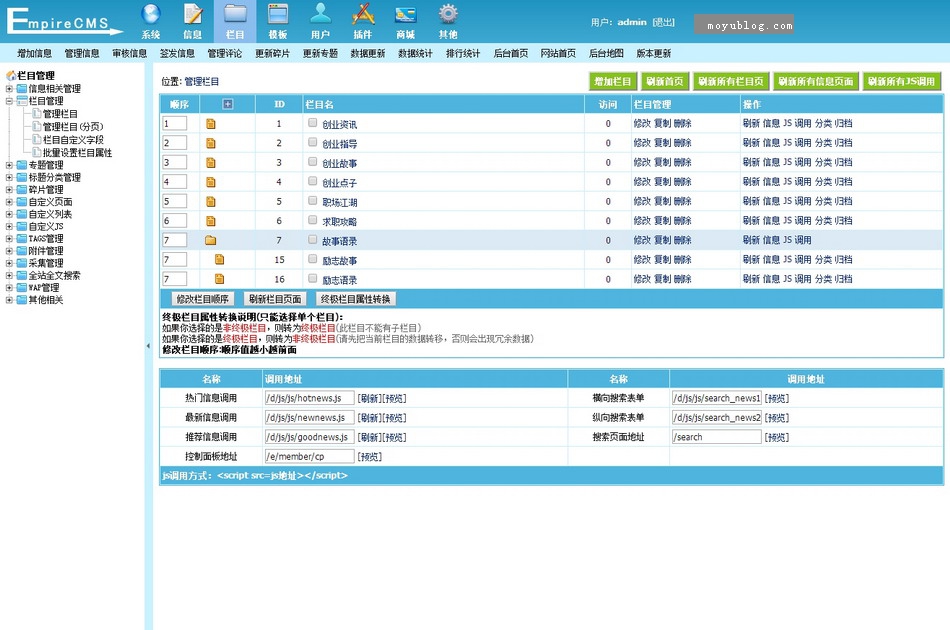
Task: Click the page icon in the 励志语录 row
Action: pyautogui.click(x=219, y=279)
